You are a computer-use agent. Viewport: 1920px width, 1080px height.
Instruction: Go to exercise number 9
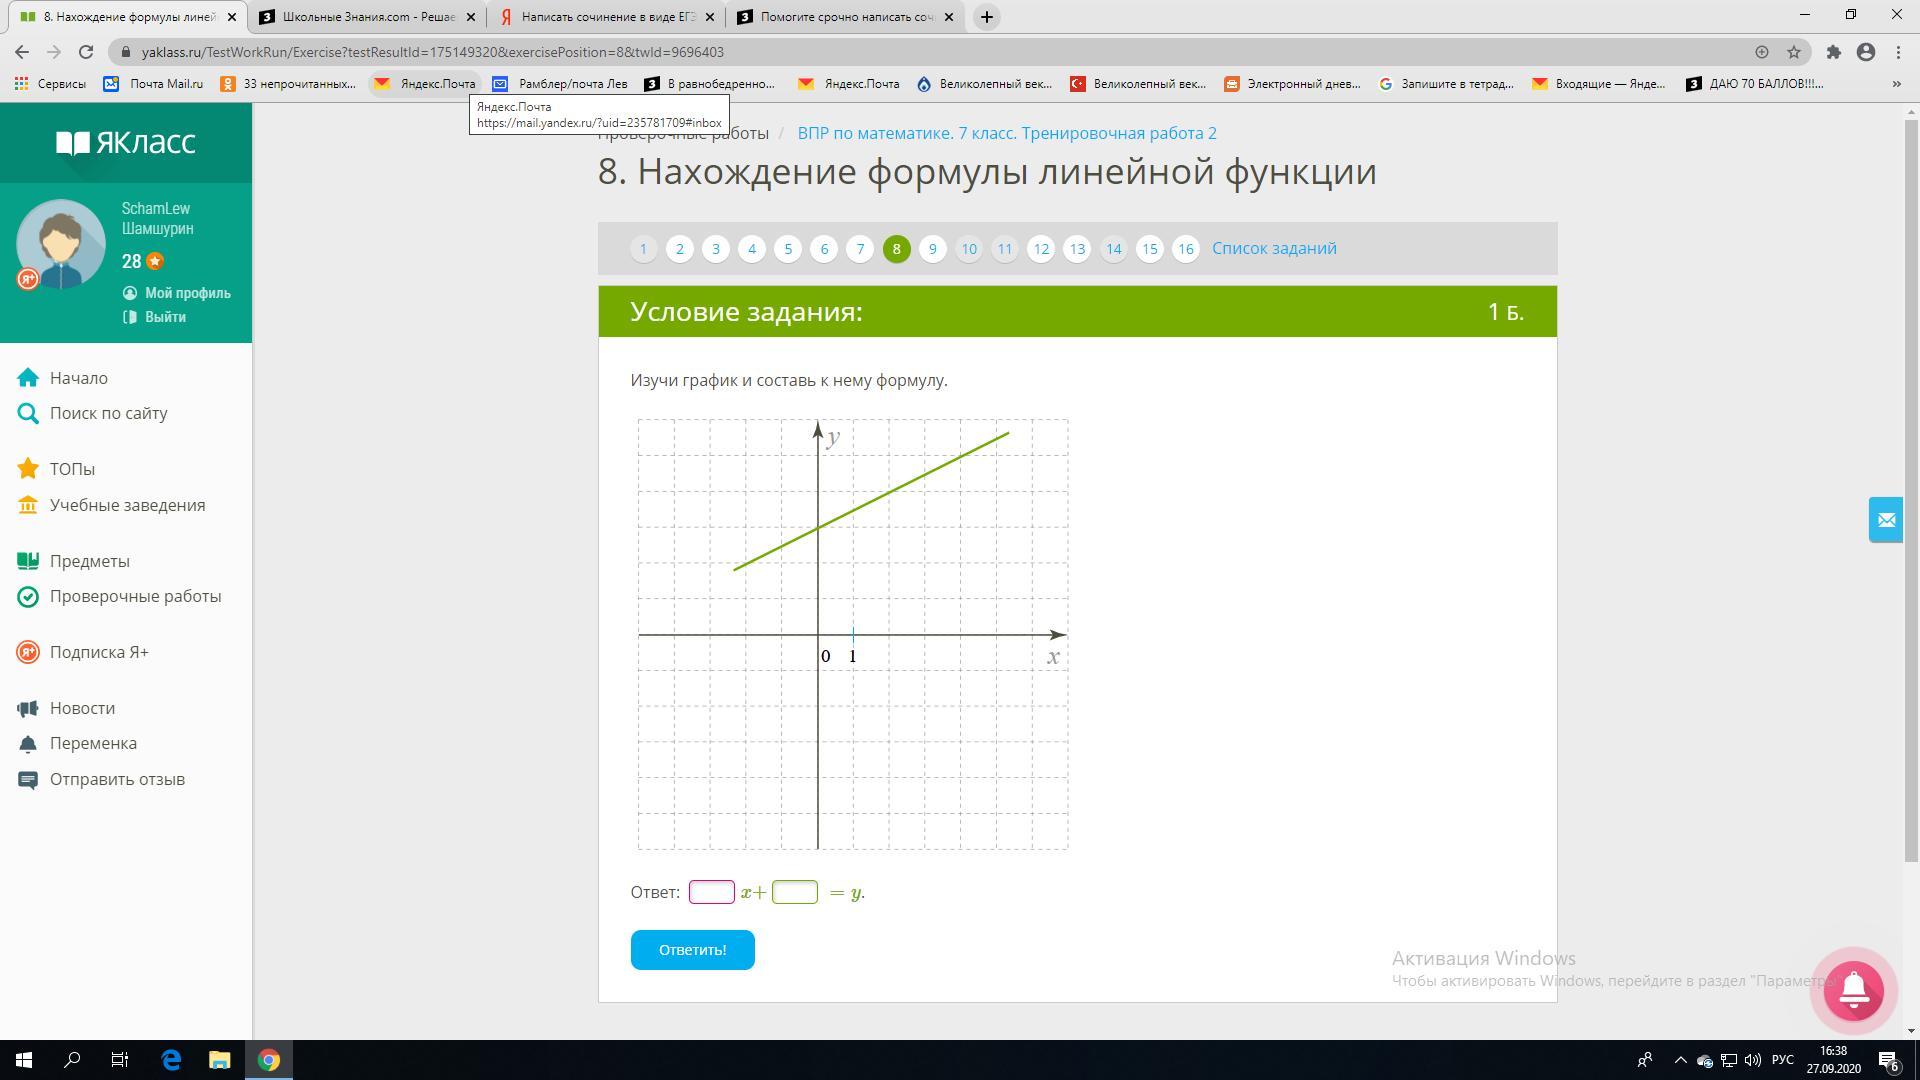932,249
